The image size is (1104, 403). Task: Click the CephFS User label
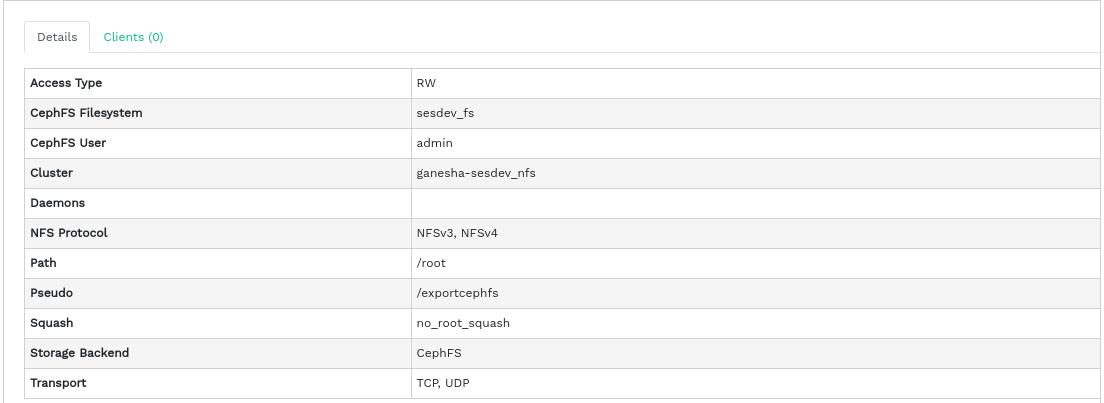[68, 143]
